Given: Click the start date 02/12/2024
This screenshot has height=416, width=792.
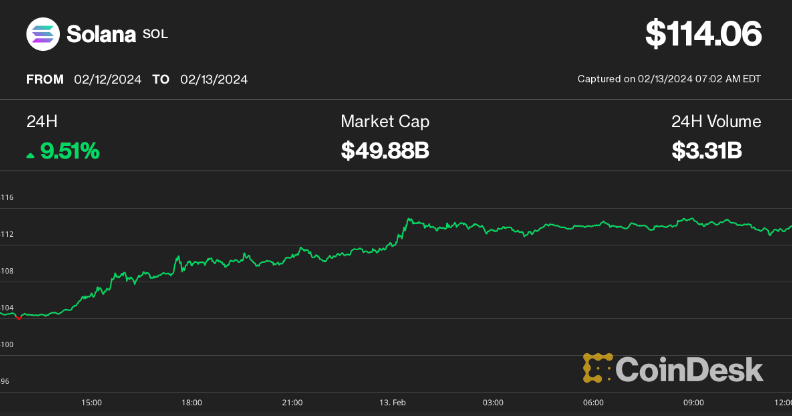Looking at the screenshot, I should (x=108, y=79).
